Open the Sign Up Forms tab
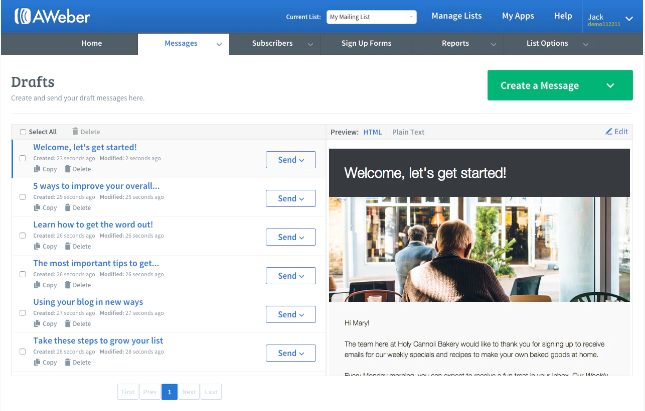The width and height of the screenshot is (645, 411). click(x=366, y=44)
